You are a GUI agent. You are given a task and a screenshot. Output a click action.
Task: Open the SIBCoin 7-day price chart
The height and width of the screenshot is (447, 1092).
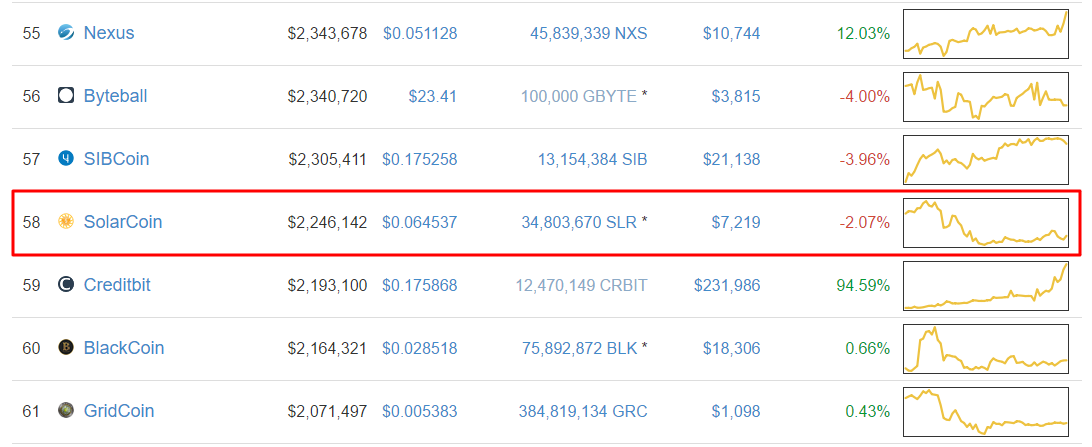coord(985,159)
